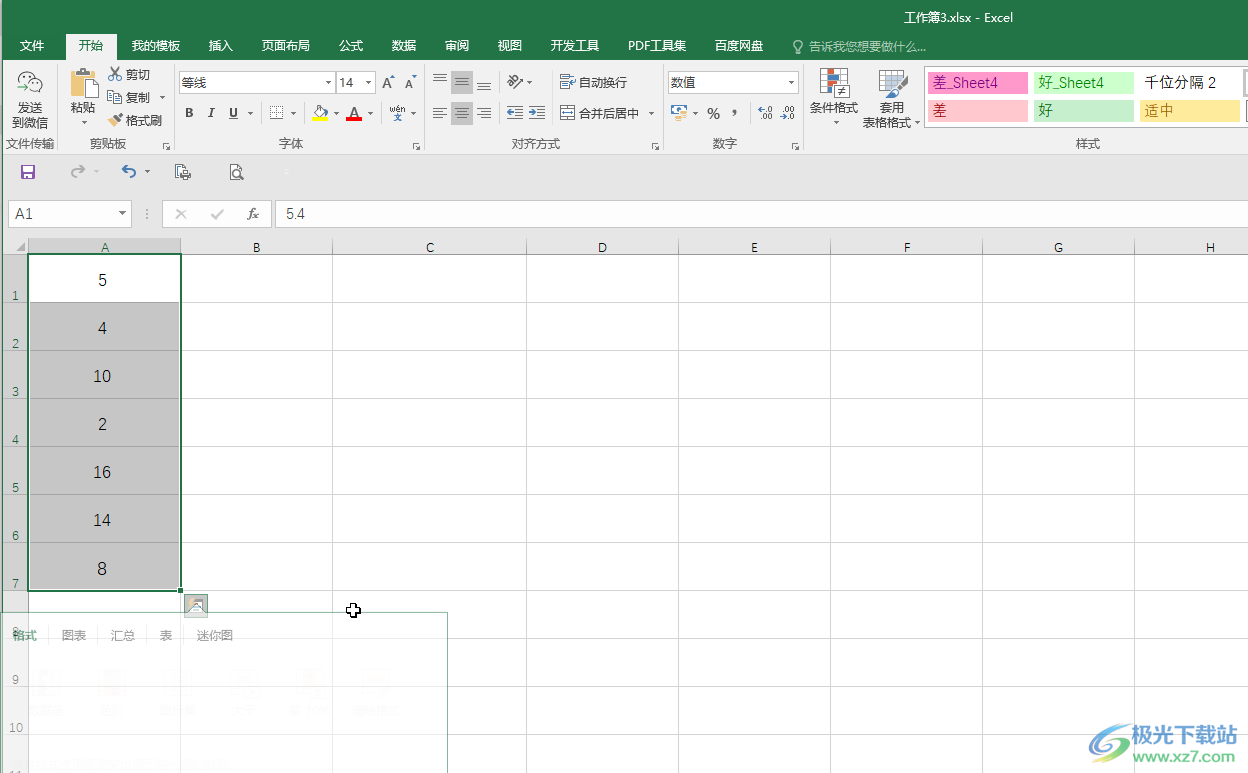Switch to the Data tab 数据
Image resolution: width=1248 pixels, height=773 pixels.
[x=404, y=46]
